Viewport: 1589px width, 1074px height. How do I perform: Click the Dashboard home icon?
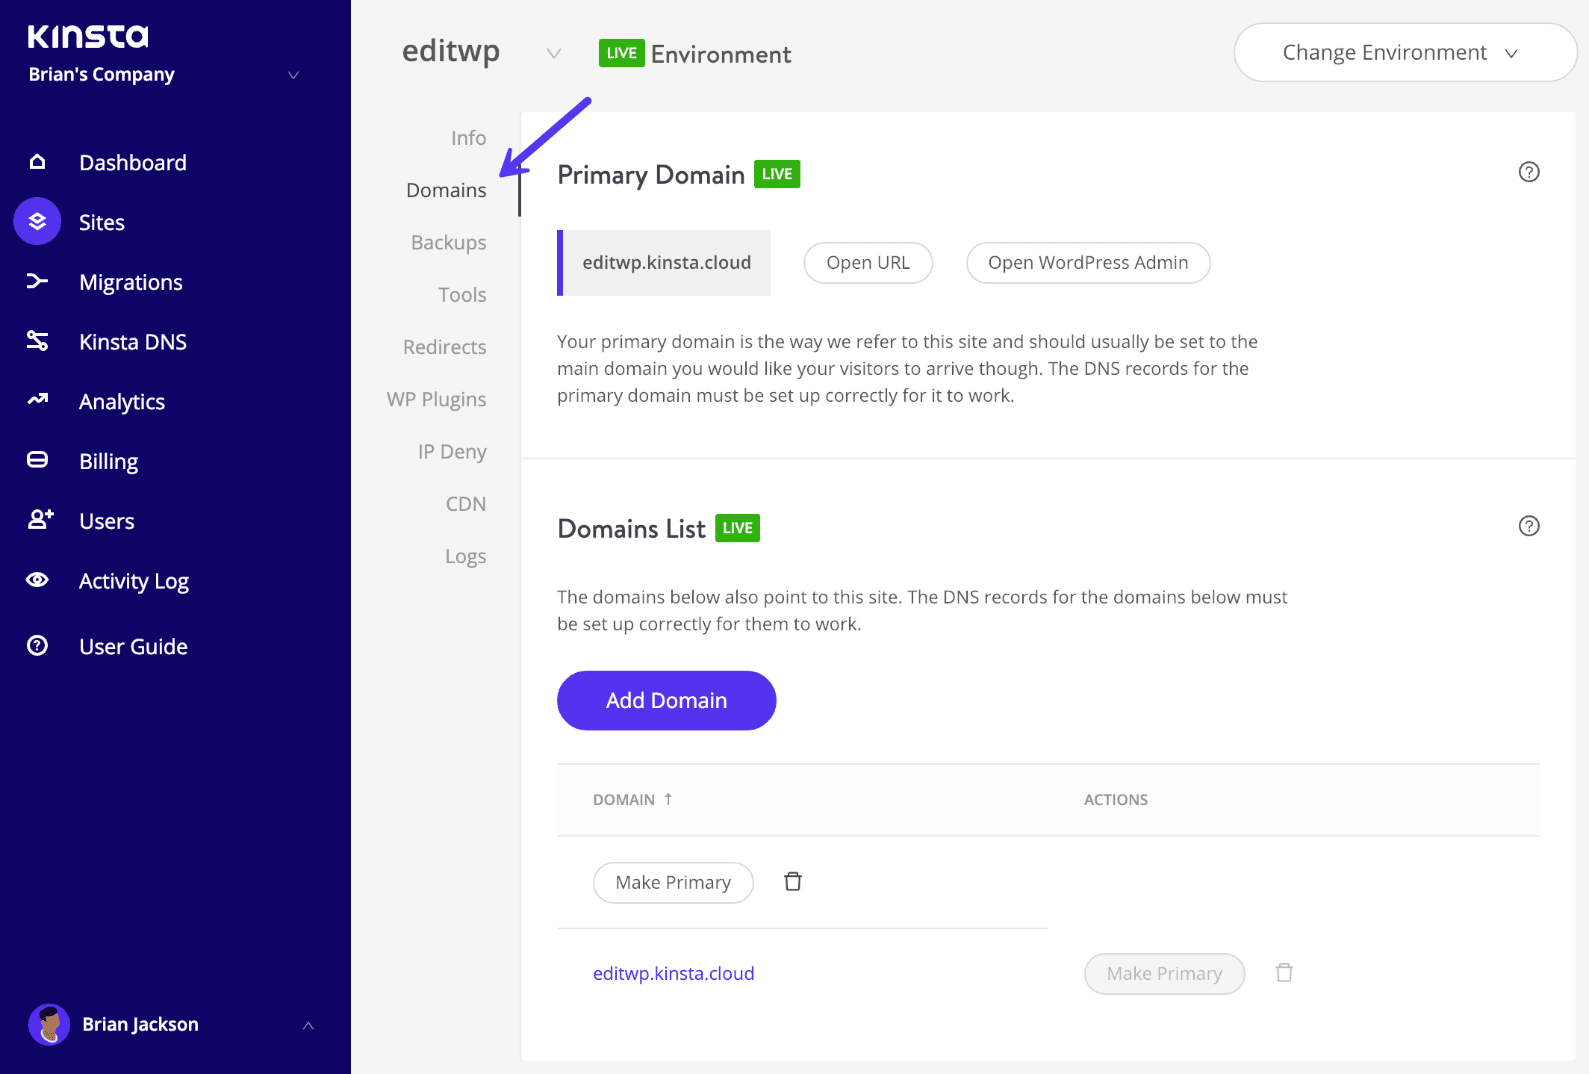tap(37, 162)
